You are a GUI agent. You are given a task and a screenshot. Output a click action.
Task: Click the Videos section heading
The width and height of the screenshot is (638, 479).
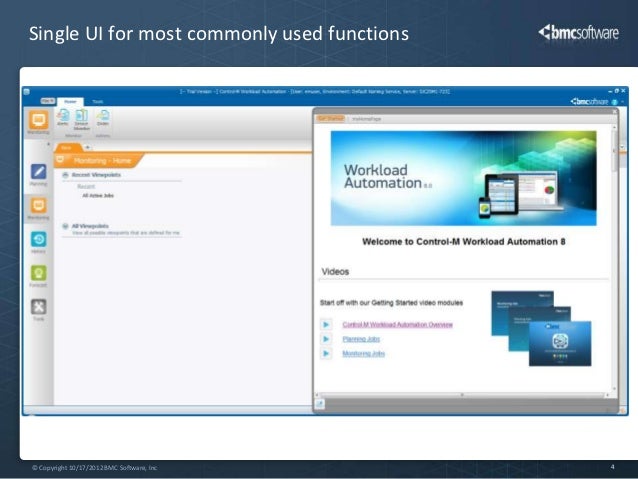[x=335, y=271]
